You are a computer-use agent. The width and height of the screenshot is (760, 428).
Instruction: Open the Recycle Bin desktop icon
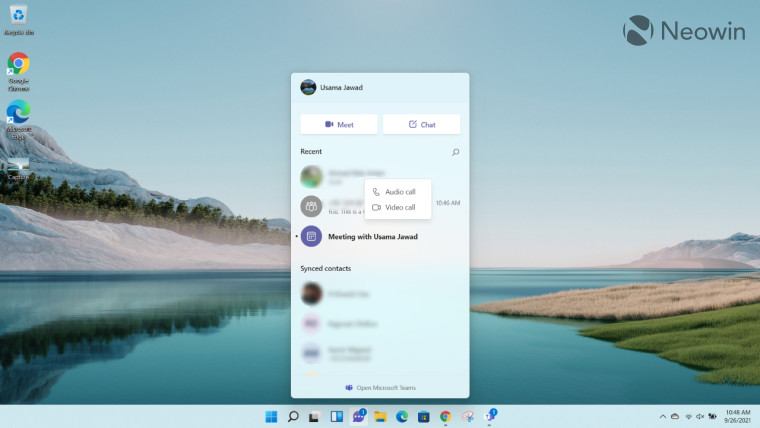18,20
